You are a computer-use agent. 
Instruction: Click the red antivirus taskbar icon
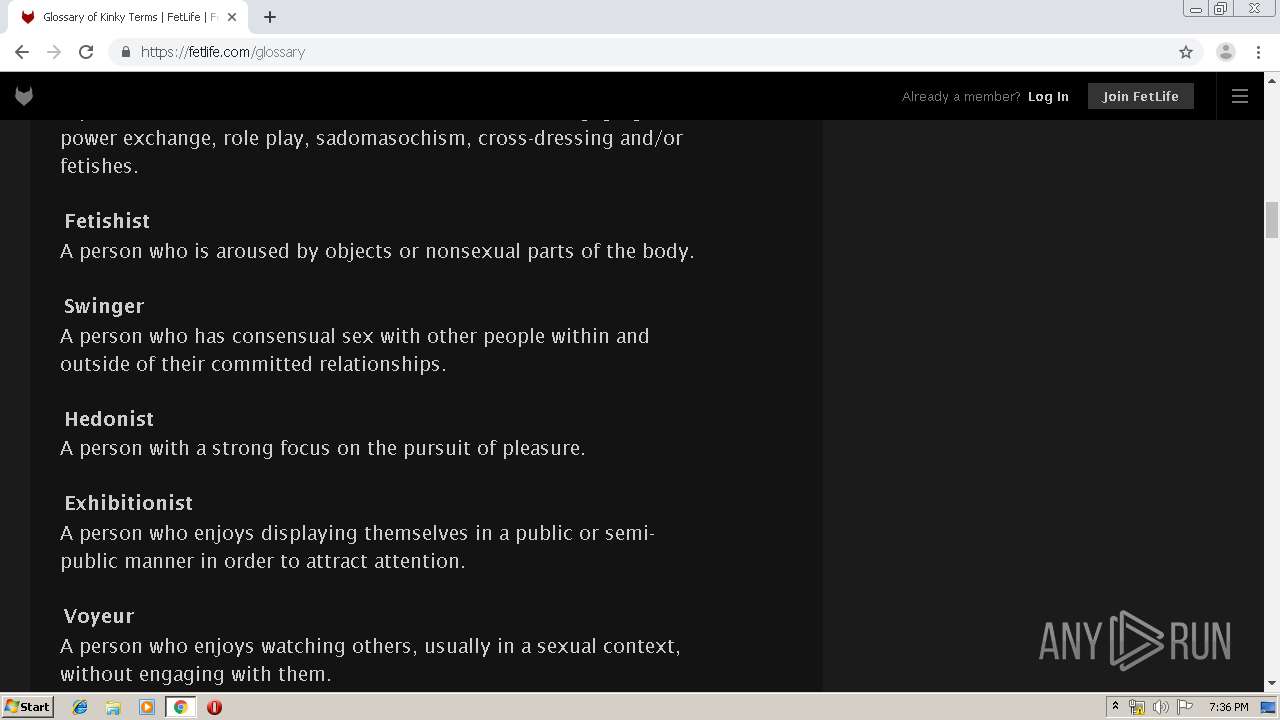tap(214, 707)
